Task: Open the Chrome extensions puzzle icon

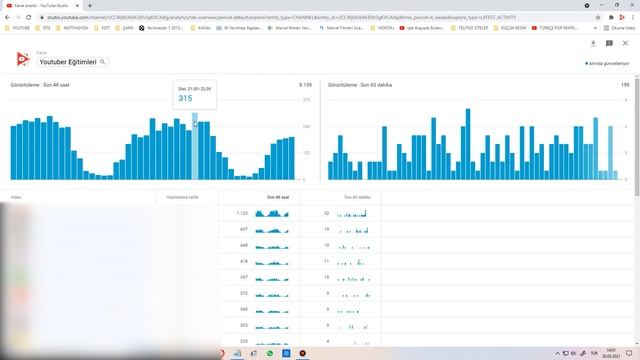Action: (611, 18)
